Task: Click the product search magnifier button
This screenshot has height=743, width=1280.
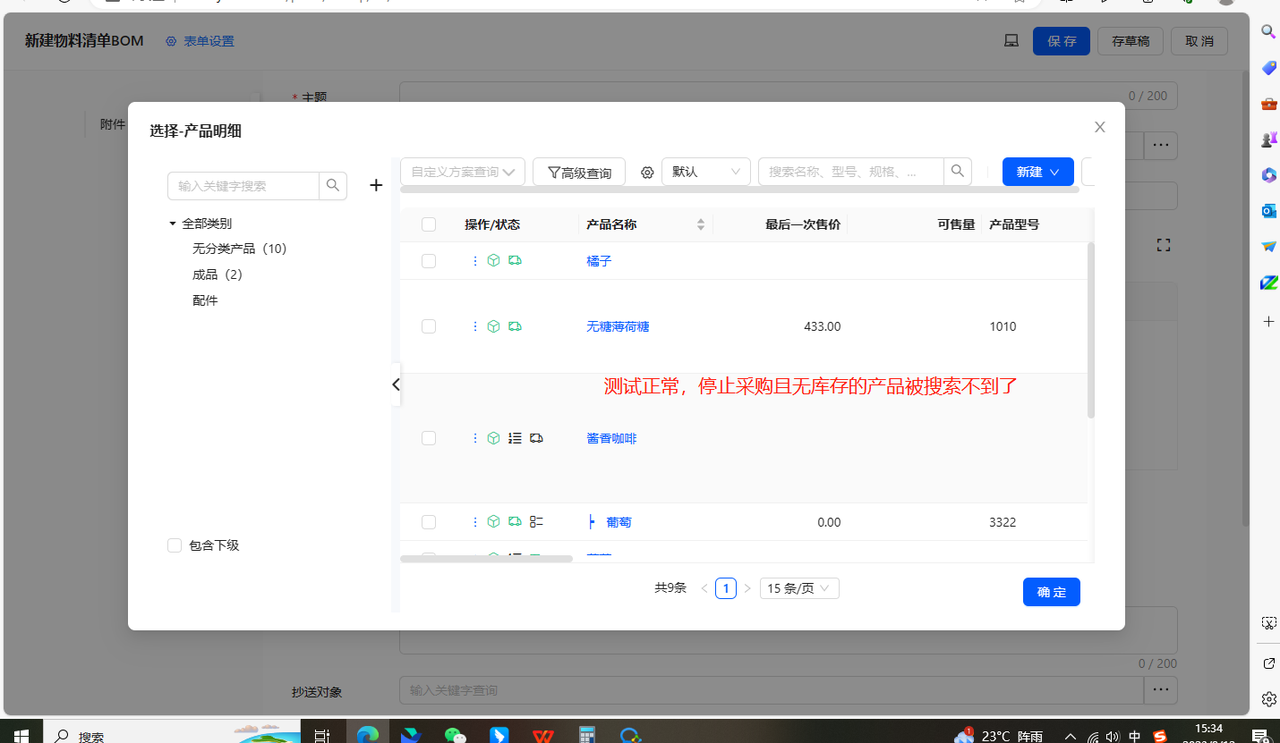Action: click(957, 172)
